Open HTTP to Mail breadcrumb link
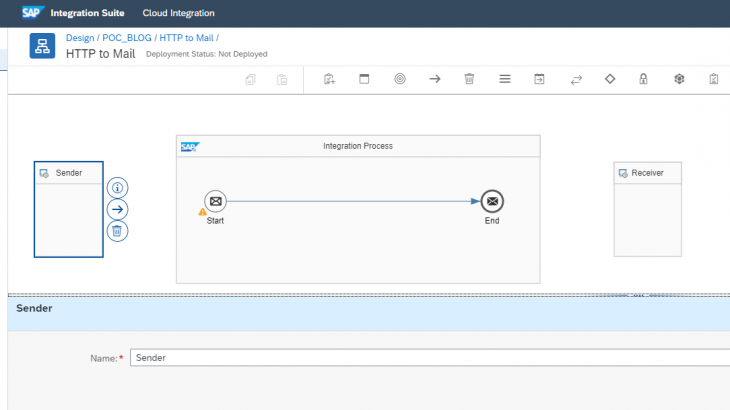The image size is (730, 410). [186, 38]
